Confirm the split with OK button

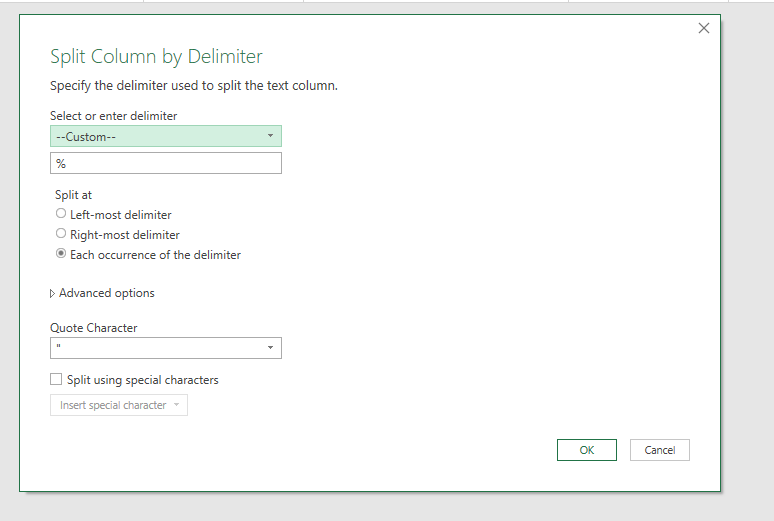(586, 450)
